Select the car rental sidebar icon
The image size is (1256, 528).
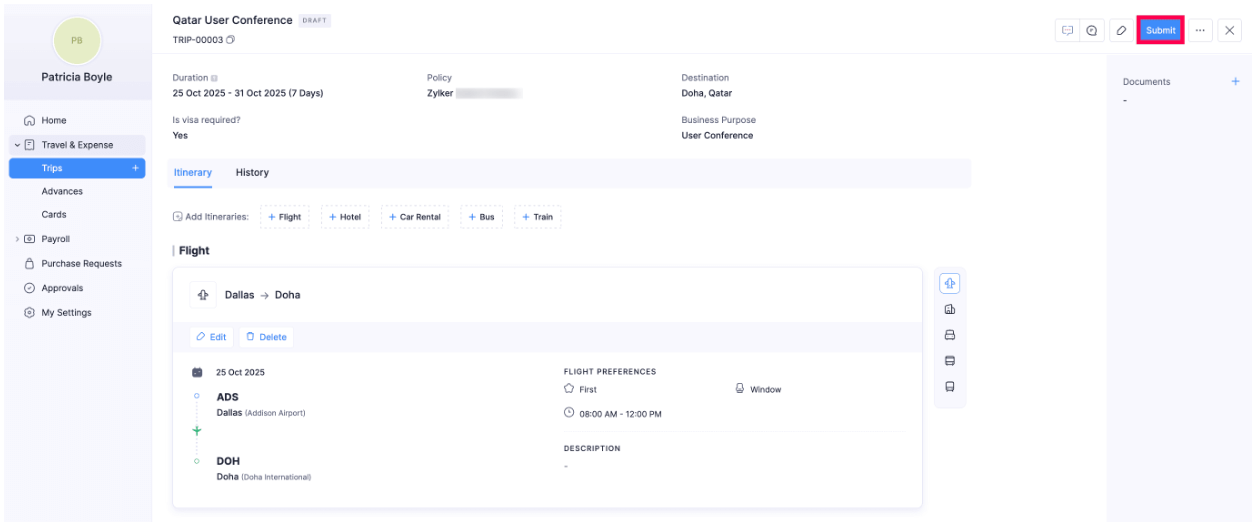pos(949,335)
